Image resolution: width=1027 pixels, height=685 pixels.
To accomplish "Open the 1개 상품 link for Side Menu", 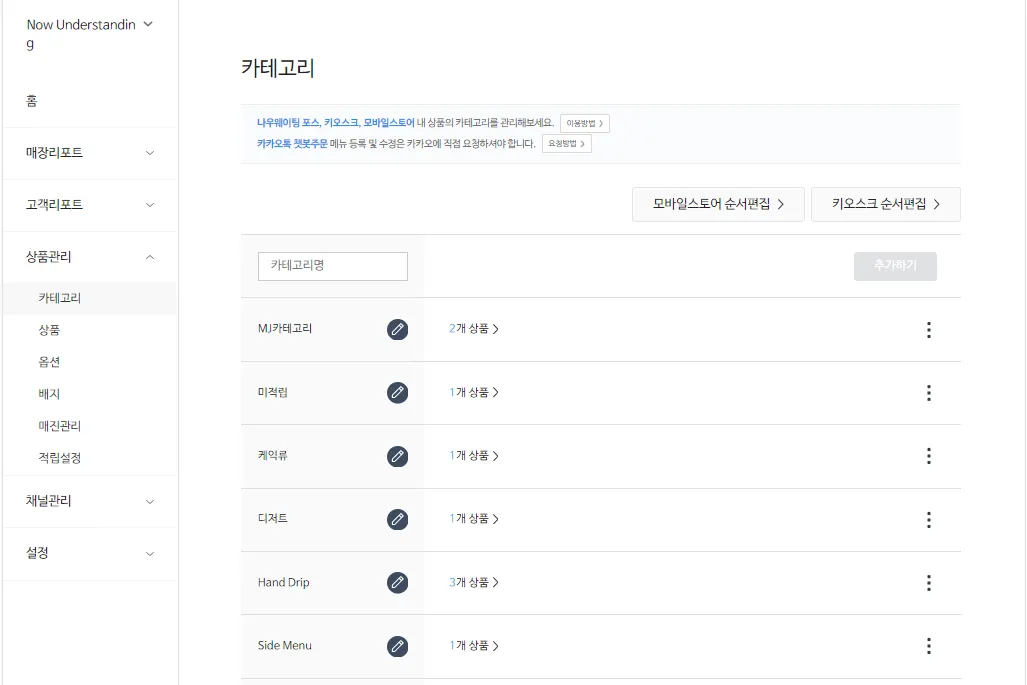I will click(x=474, y=646).
